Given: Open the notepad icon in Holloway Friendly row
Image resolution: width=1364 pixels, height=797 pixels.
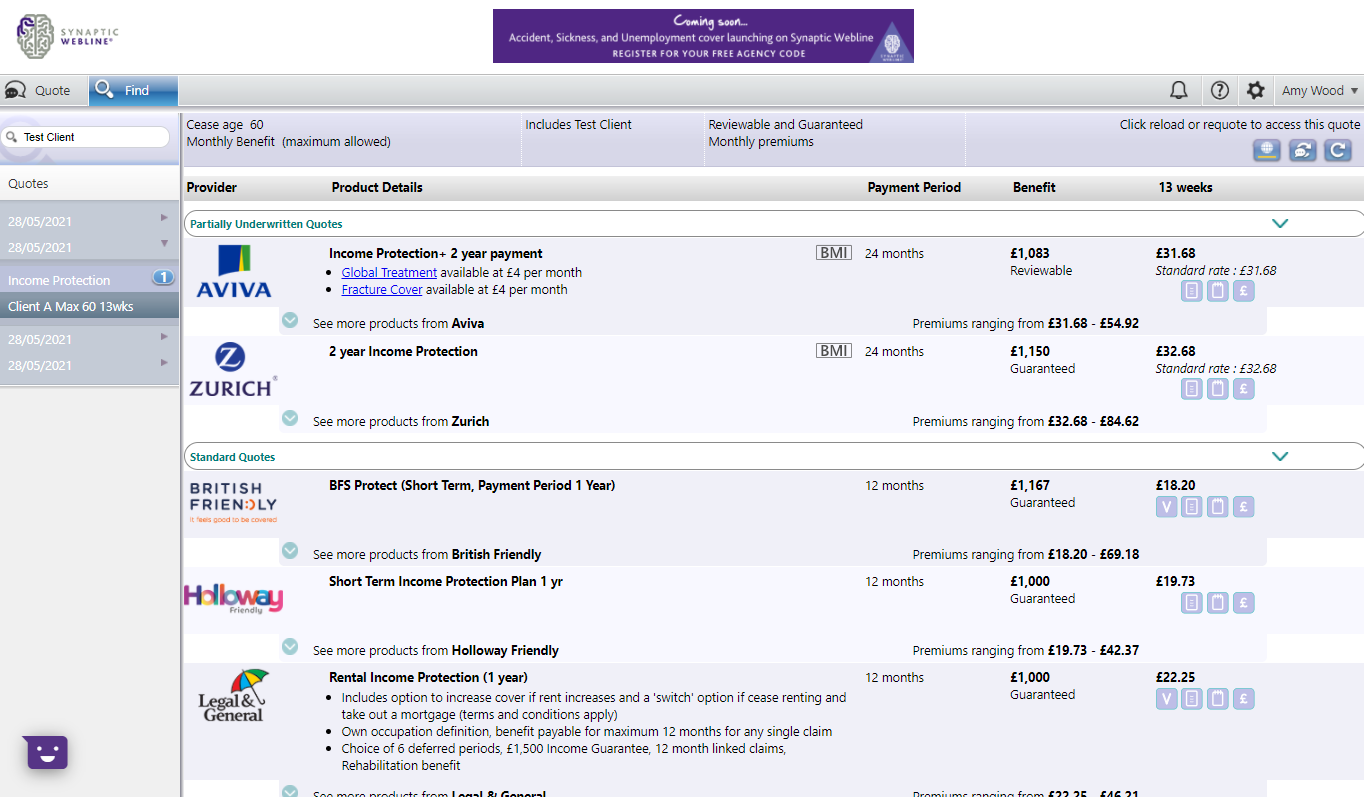Looking at the screenshot, I should pyautogui.click(x=1218, y=603).
